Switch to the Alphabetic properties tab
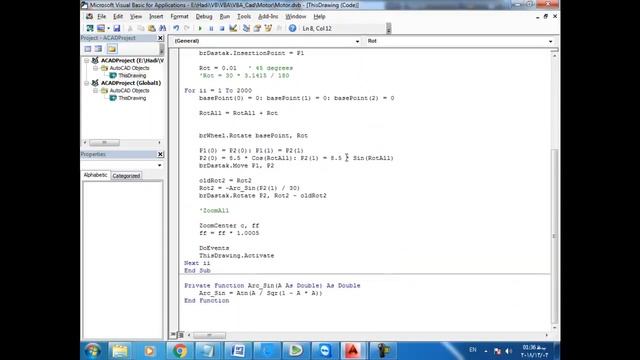 click(x=96, y=175)
